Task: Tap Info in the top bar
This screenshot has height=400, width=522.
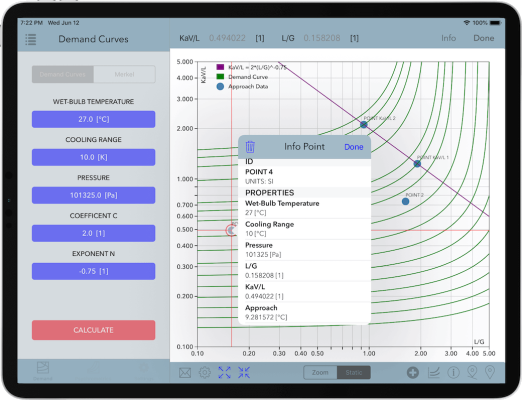Action: tap(448, 38)
